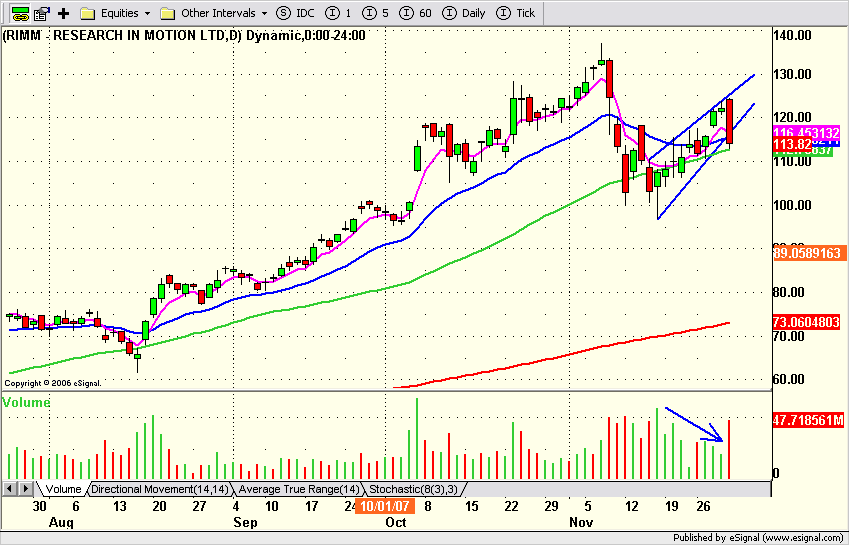
Task: Click the 130.00 price axis label
Action: (x=793, y=74)
